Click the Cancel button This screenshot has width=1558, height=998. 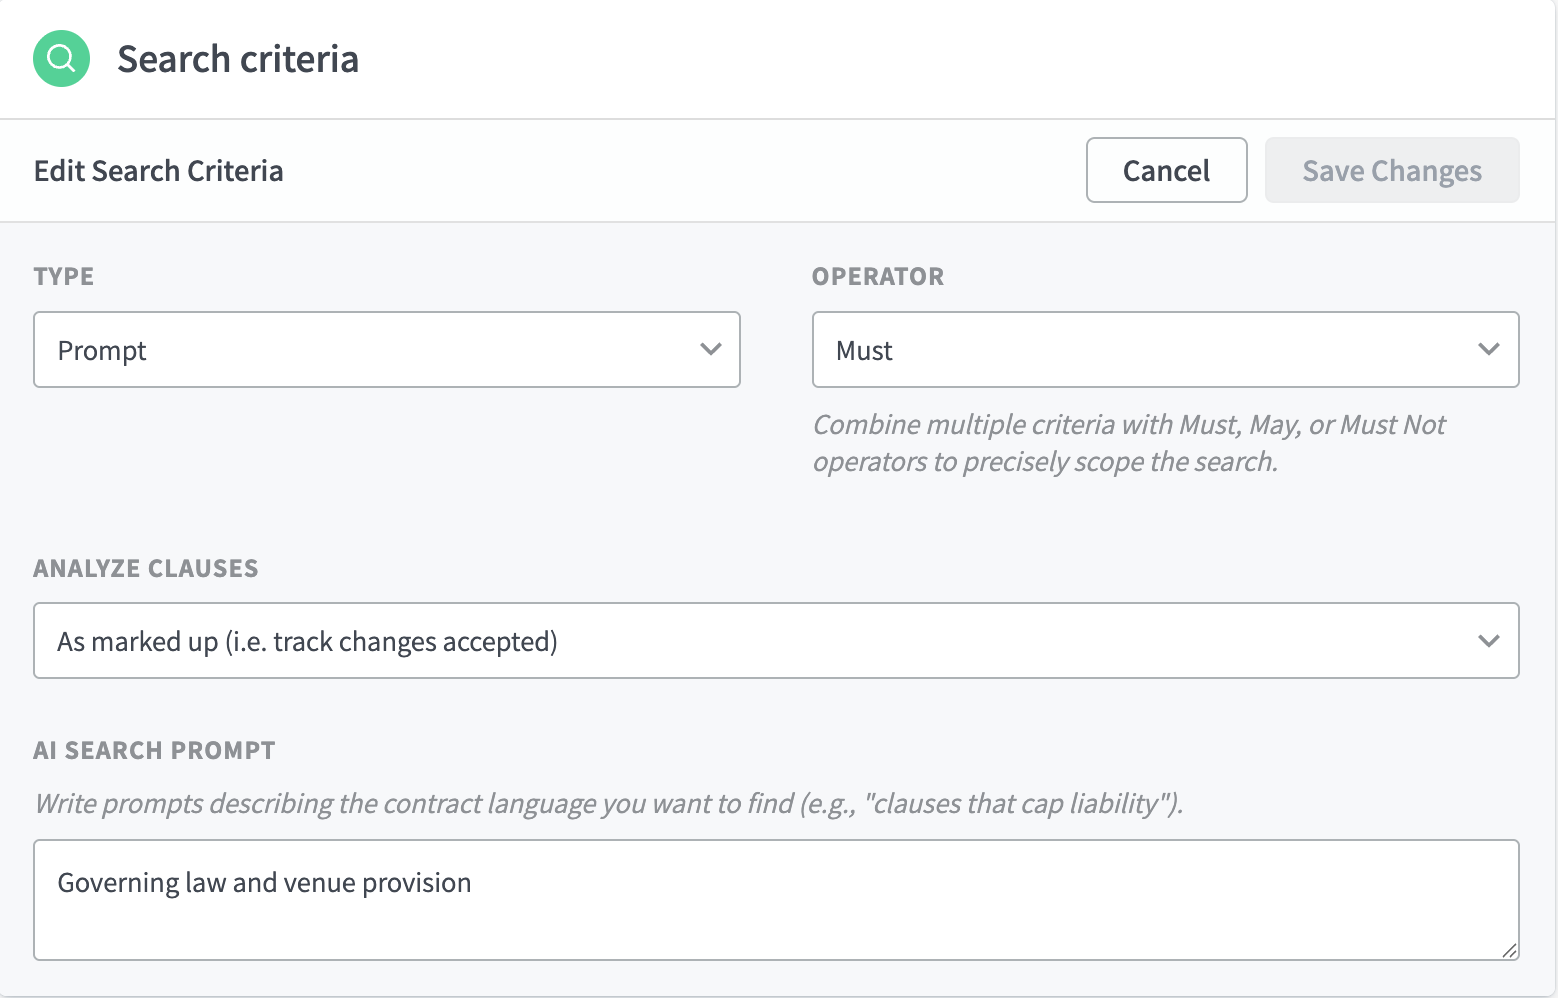1166,170
